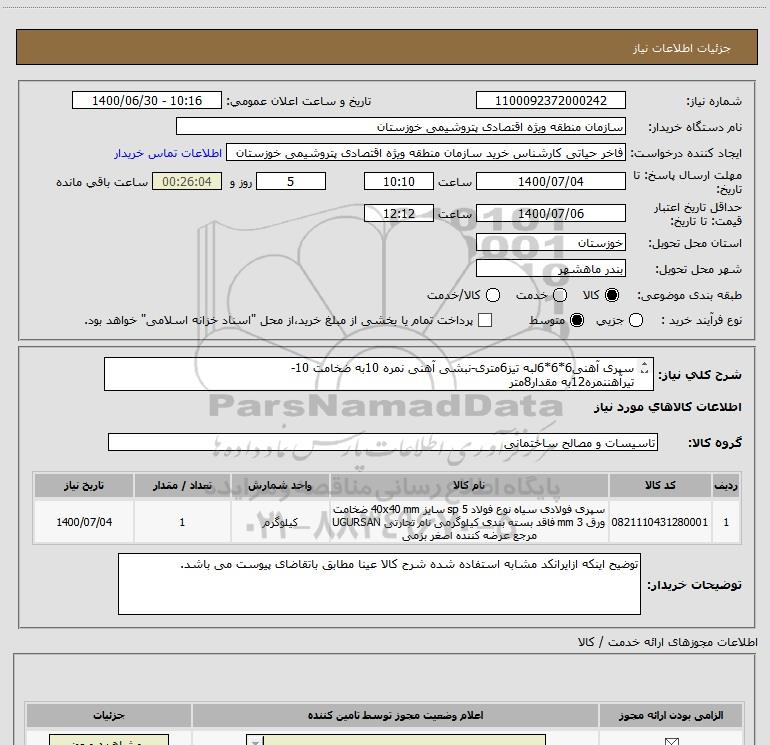Click the price validity time field 12:12
Screen dimensions: 770x745
click(399, 213)
